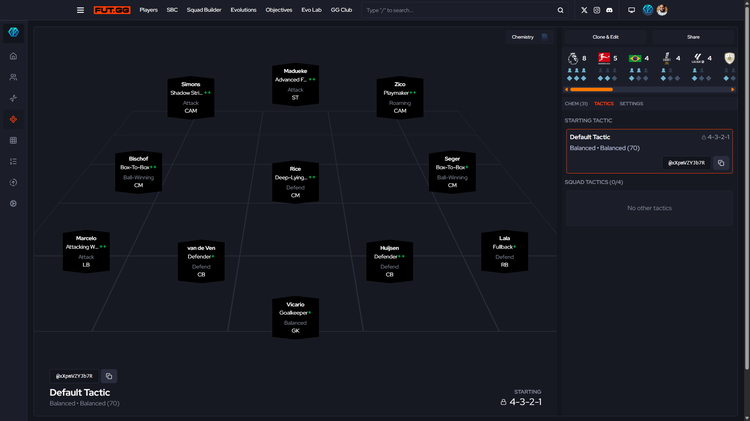Switch to the SETTINGS tab

pyautogui.click(x=631, y=104)
